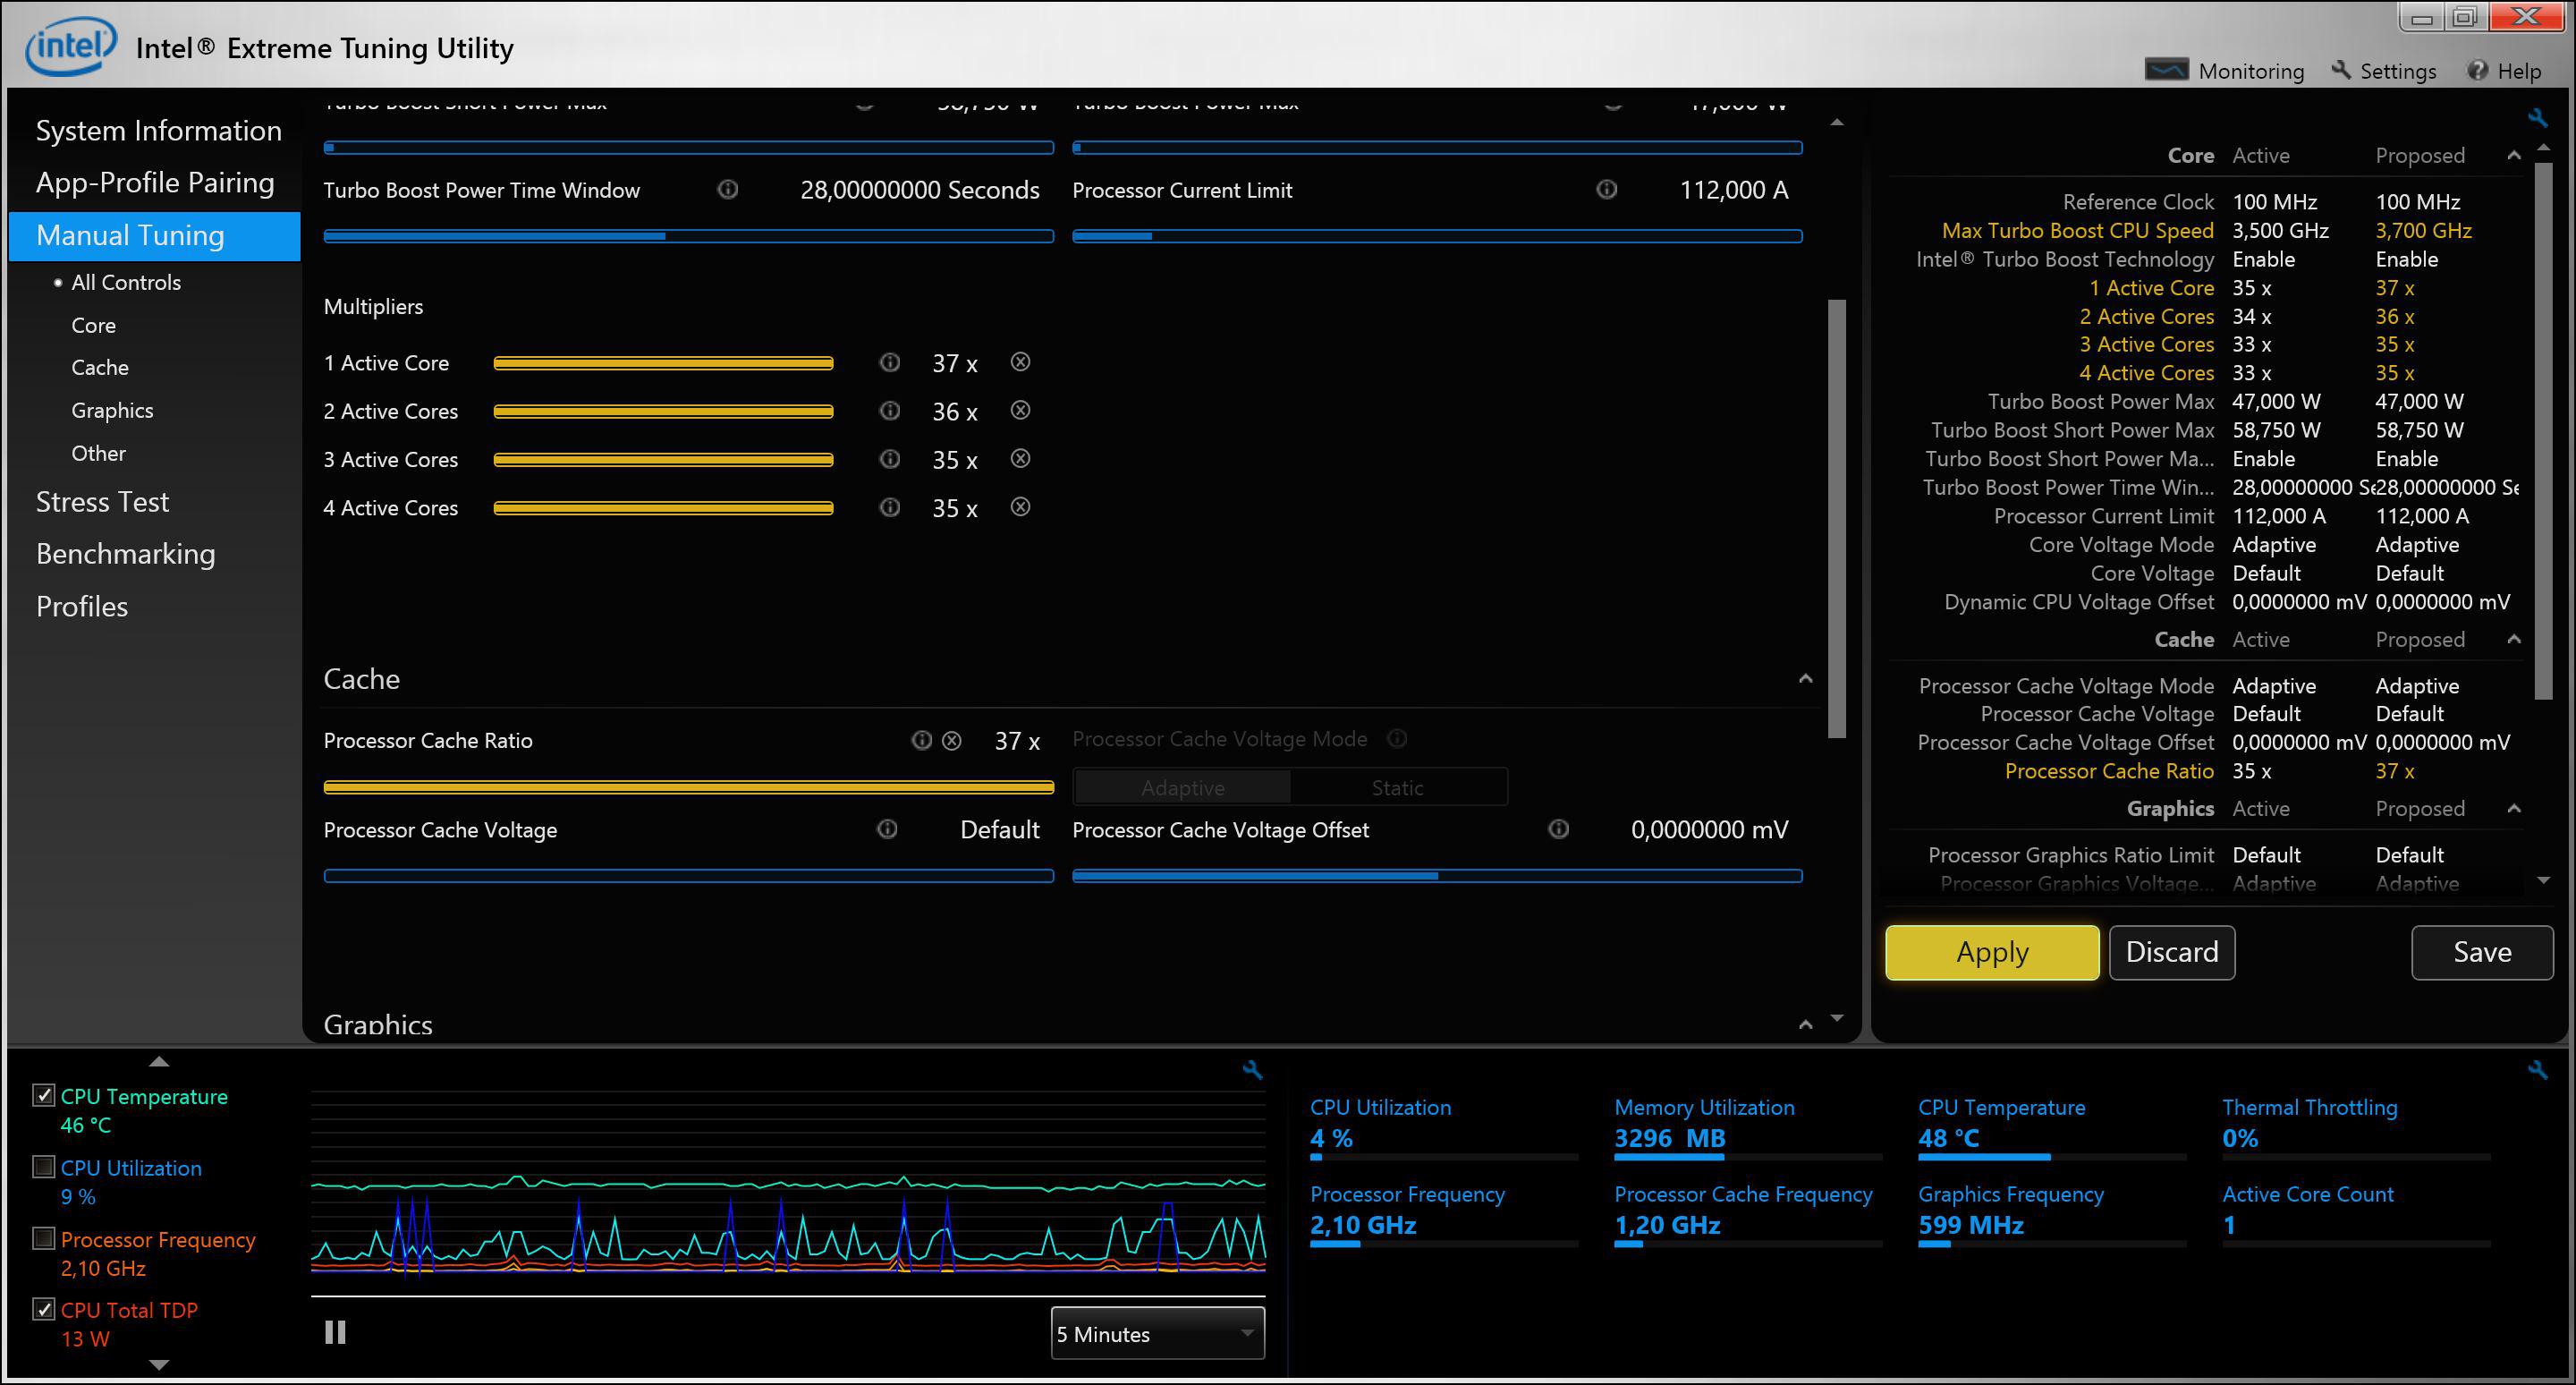Open the 5 Minutes time range dropdown

tap(1157, 1333)
